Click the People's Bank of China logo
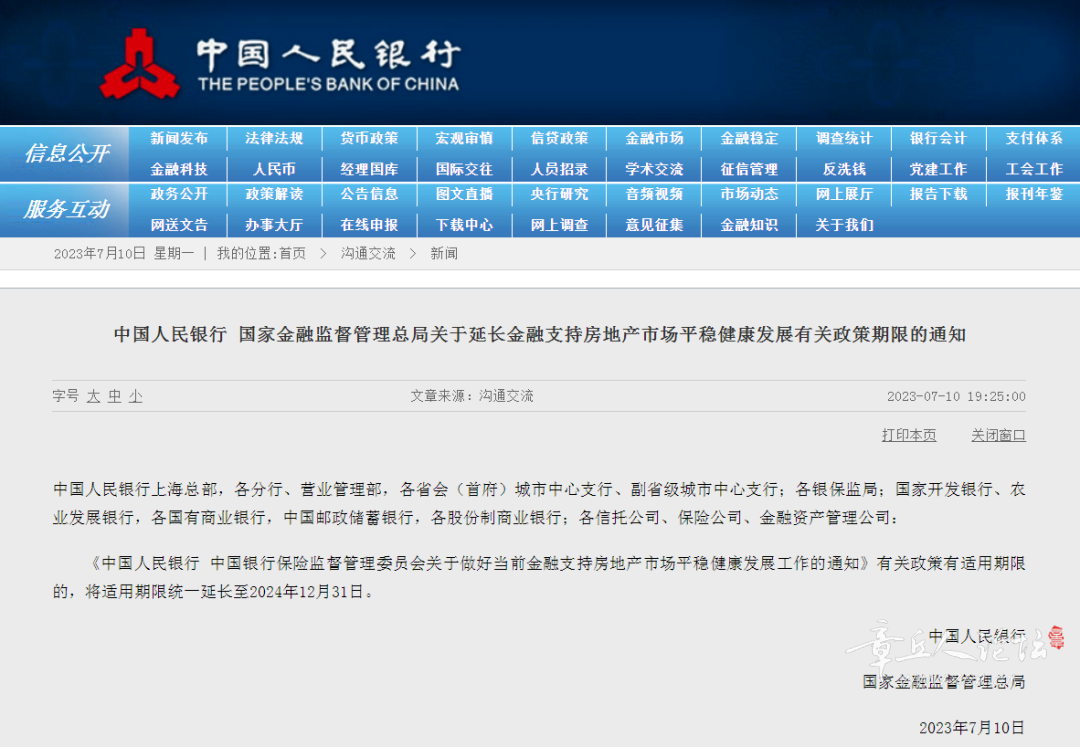The image size is (1080, 747). point(139,64)
